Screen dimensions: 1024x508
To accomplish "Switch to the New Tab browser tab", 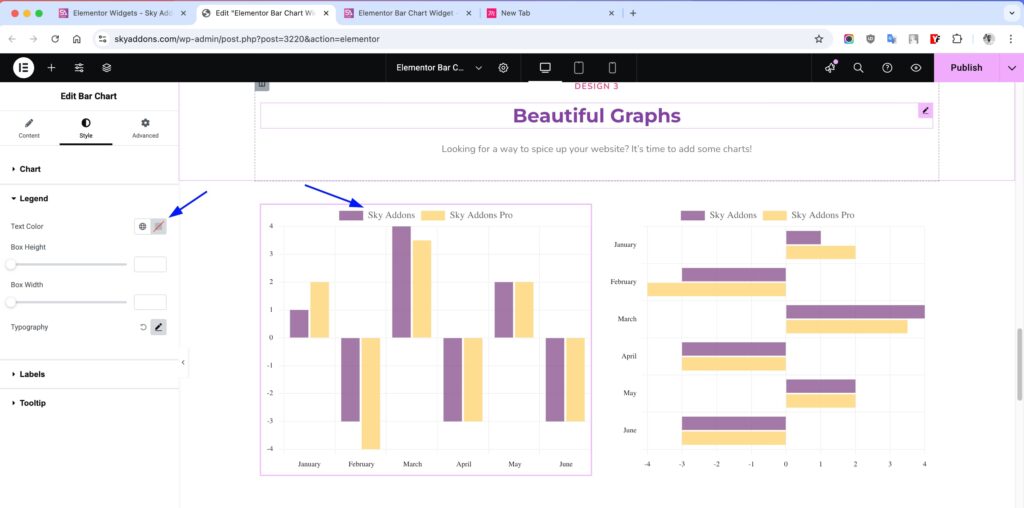I will (550, 13).
